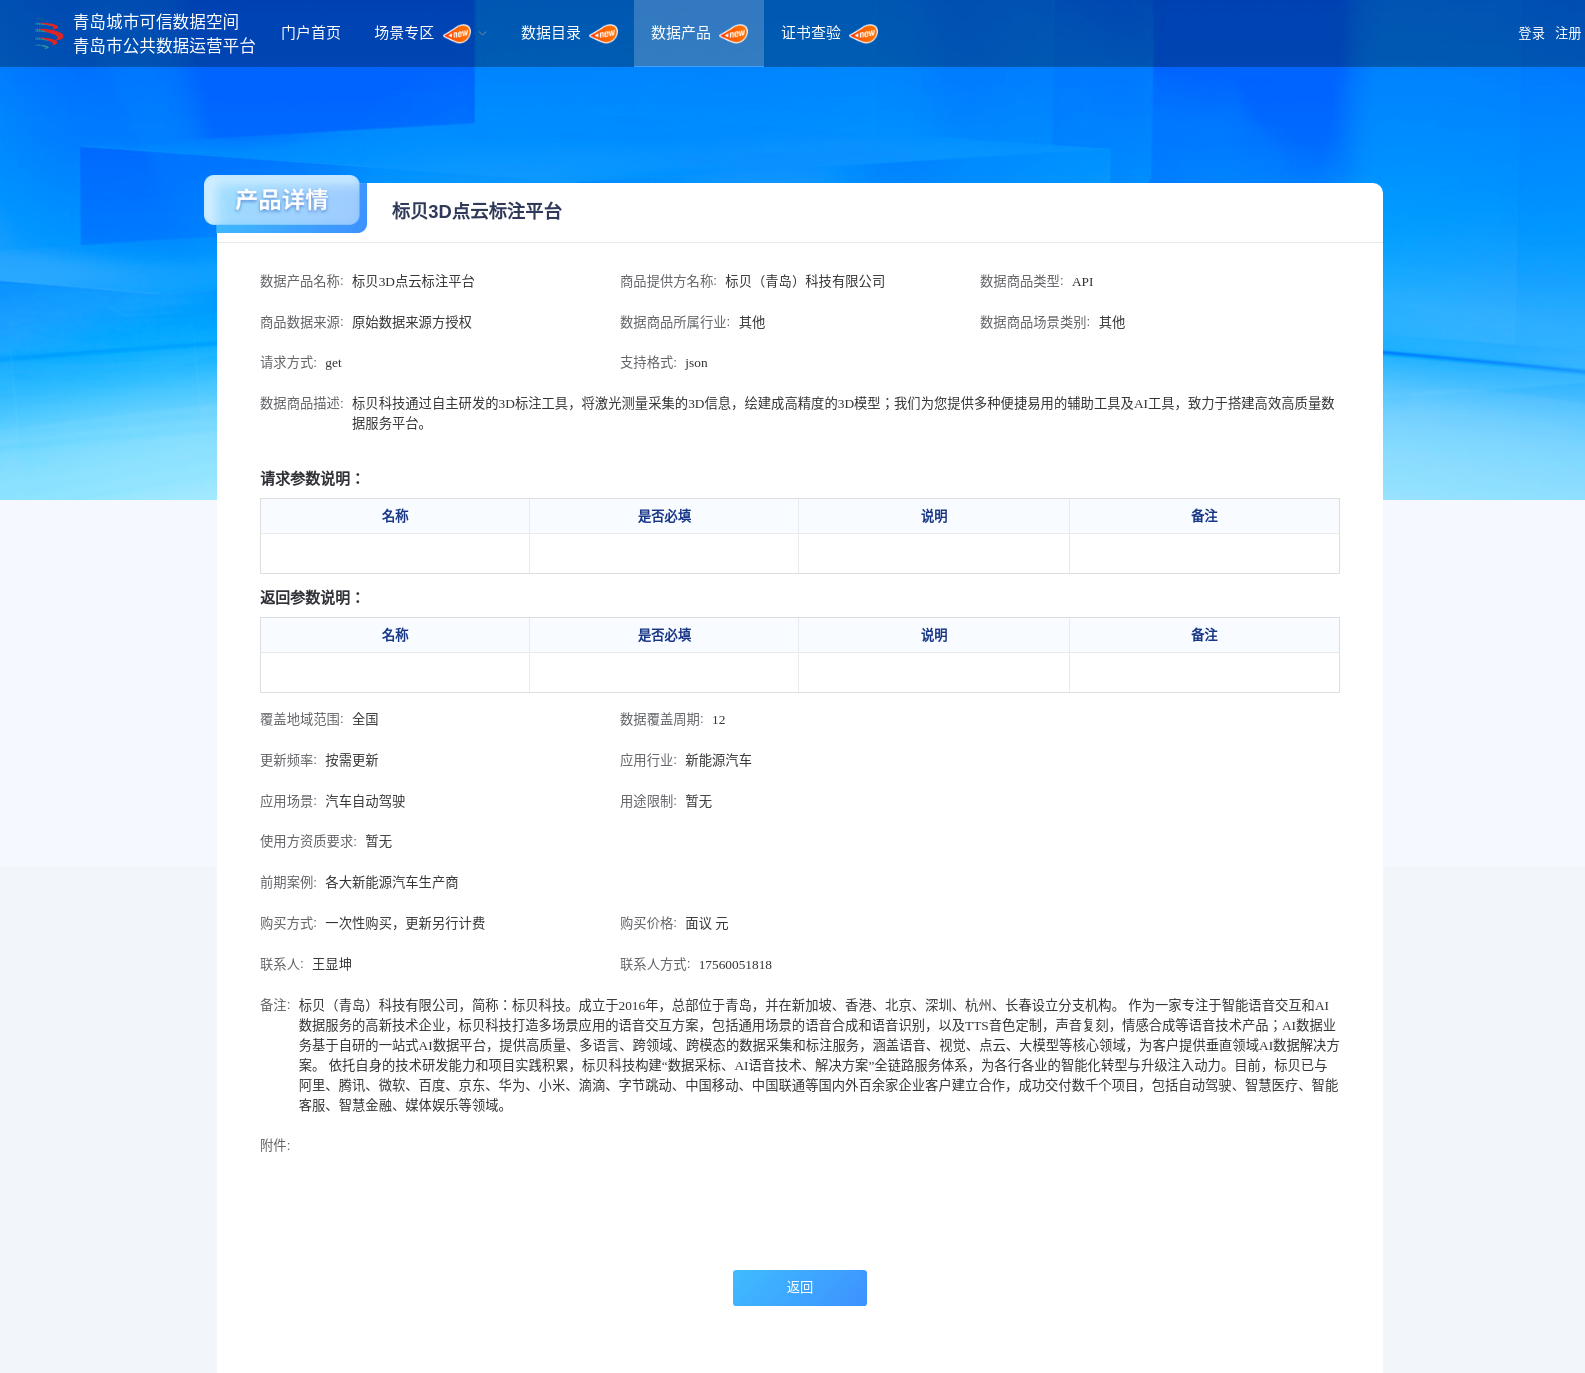
Task: Click the 返回 button
Action: point(800,1288)
